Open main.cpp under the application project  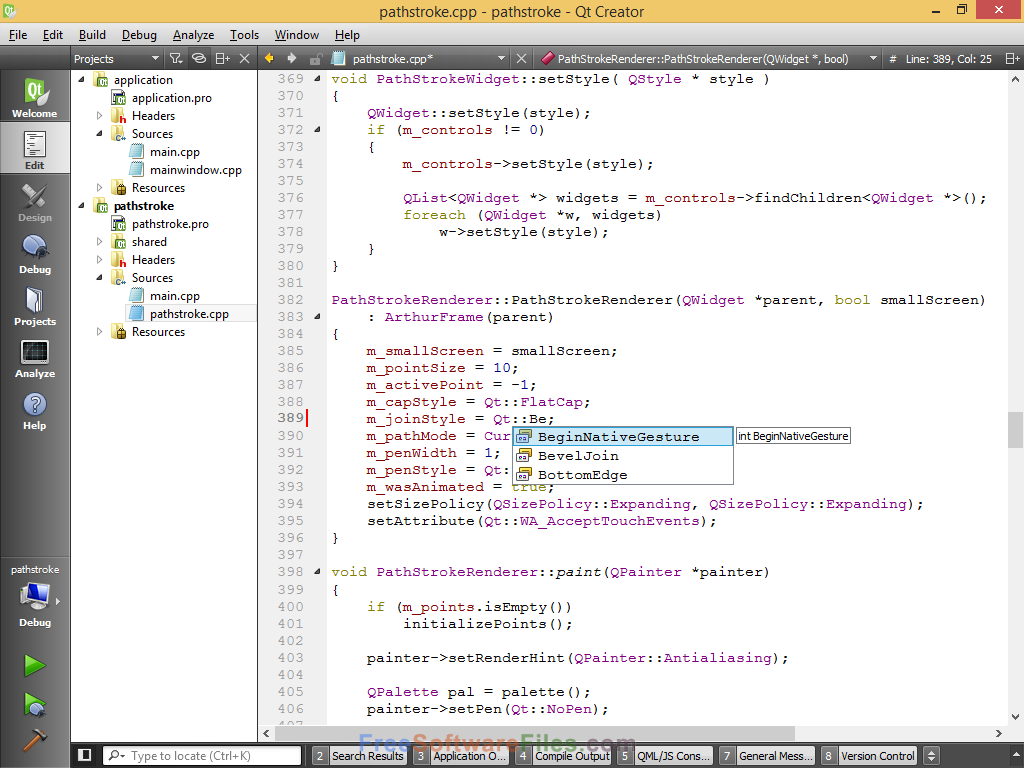click(x=174, y=152)
